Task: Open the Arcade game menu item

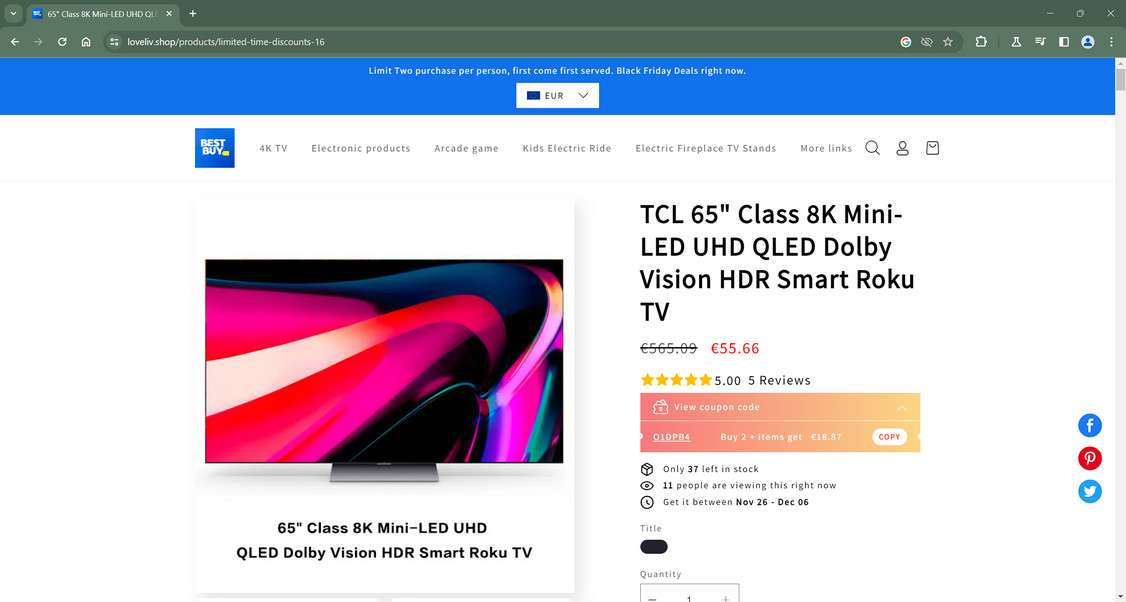Action: tap(466, 148)
